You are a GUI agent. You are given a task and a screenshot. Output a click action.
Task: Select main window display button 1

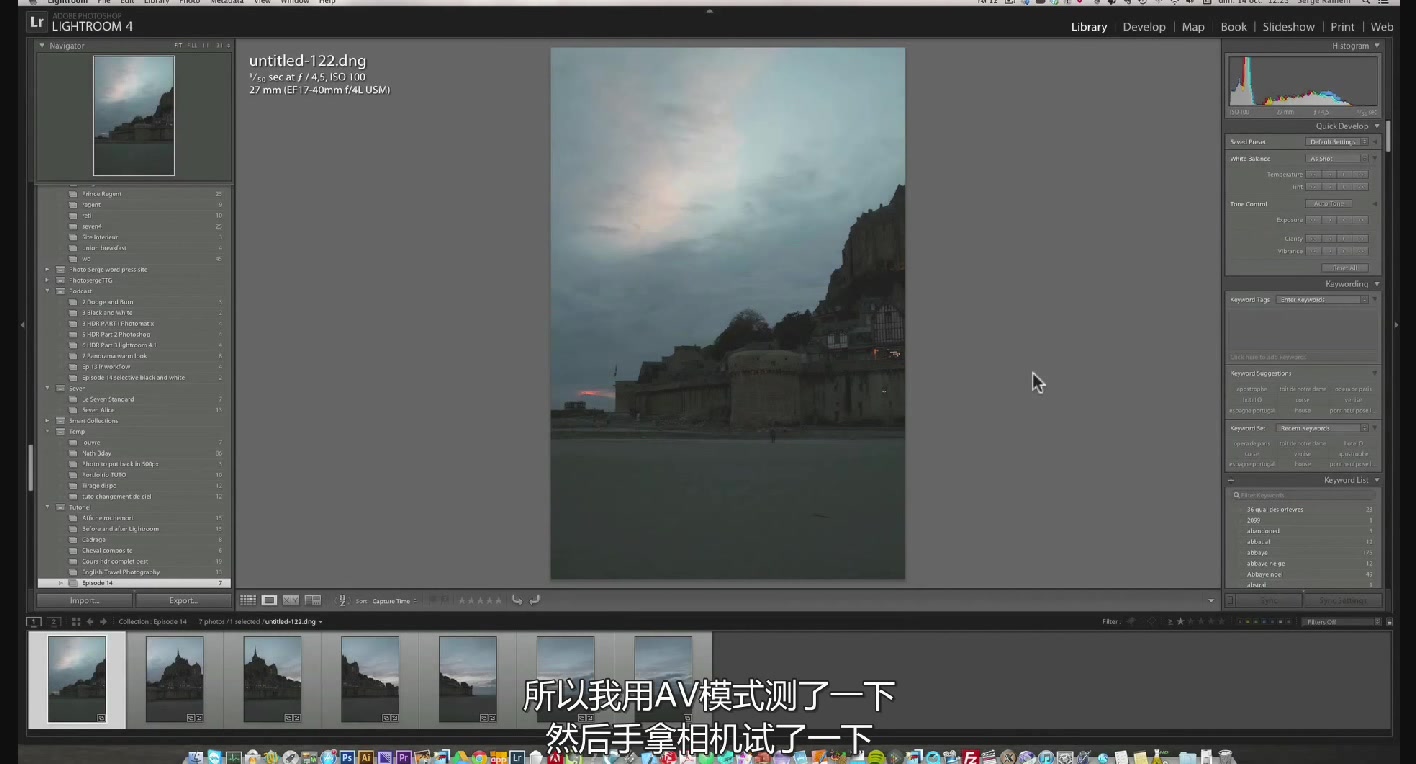(x=34, y=621)
